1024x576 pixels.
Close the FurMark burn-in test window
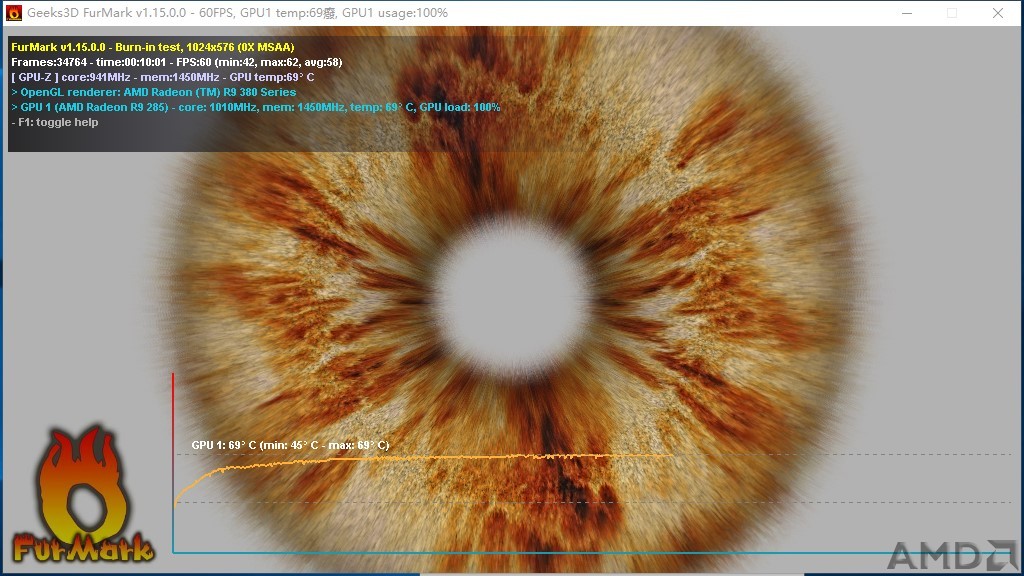pos(998,13)
